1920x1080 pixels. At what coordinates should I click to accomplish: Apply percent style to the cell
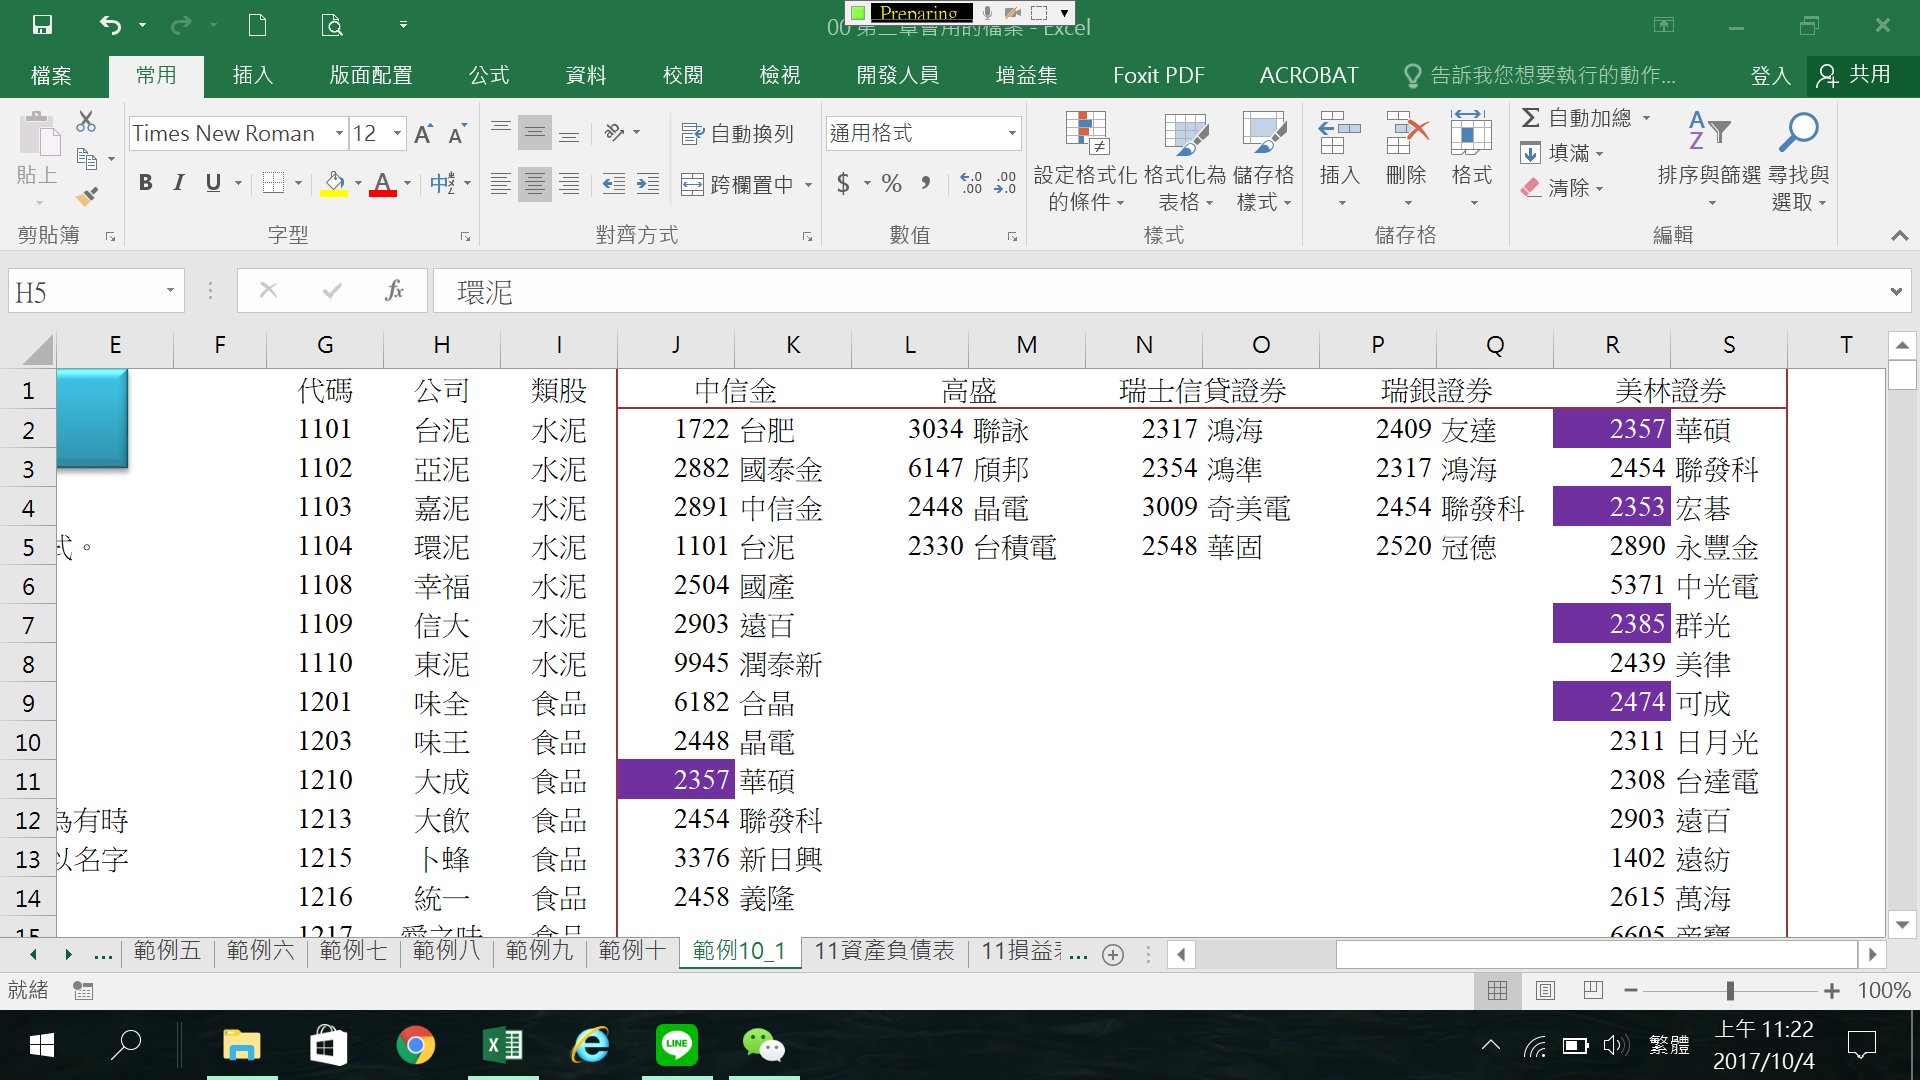click(891, 183)
